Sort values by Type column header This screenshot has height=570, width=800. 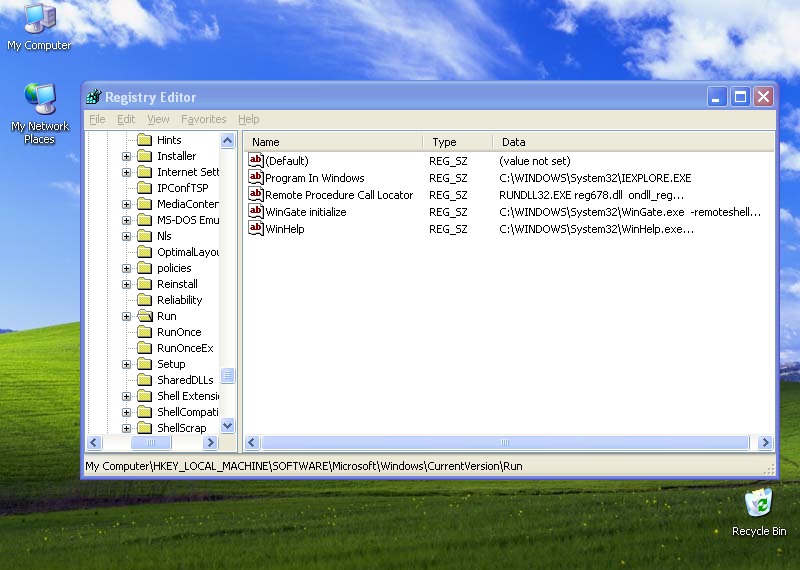point(458,142)
